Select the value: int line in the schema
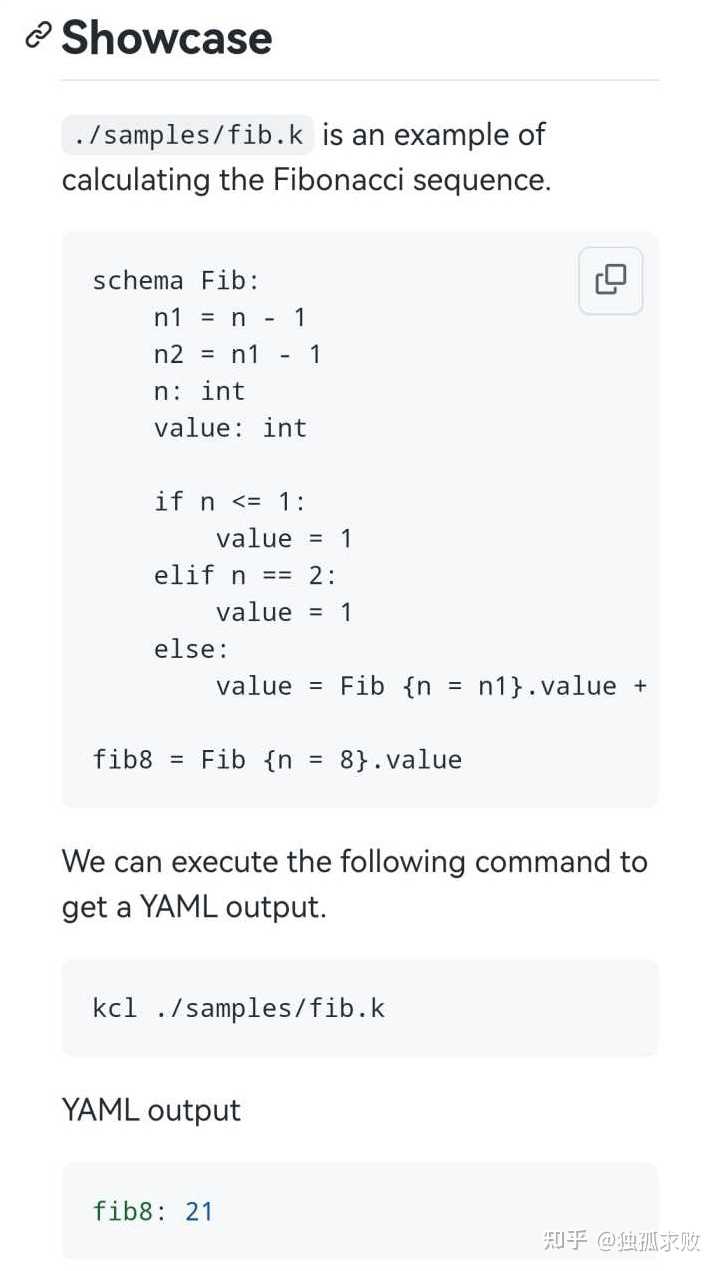 229,427
